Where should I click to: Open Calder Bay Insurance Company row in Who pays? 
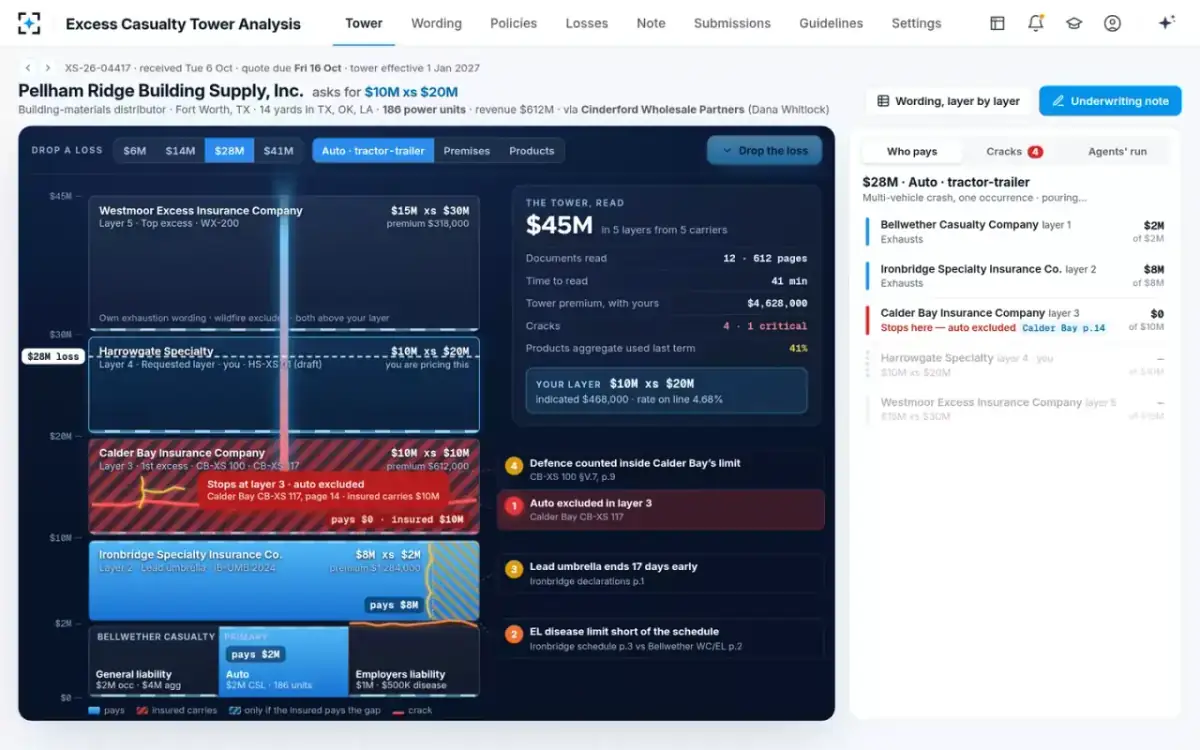click(1015, 319)
